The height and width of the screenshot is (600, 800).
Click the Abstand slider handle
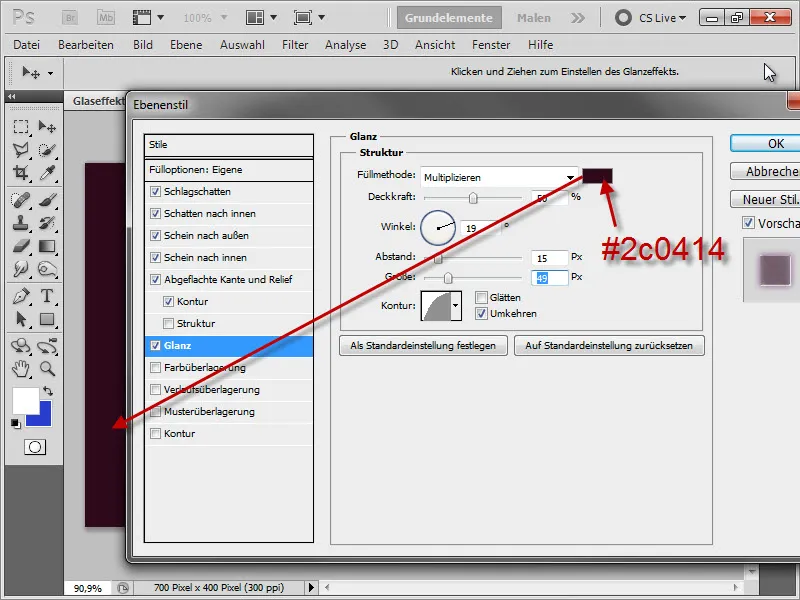point(438,258)
